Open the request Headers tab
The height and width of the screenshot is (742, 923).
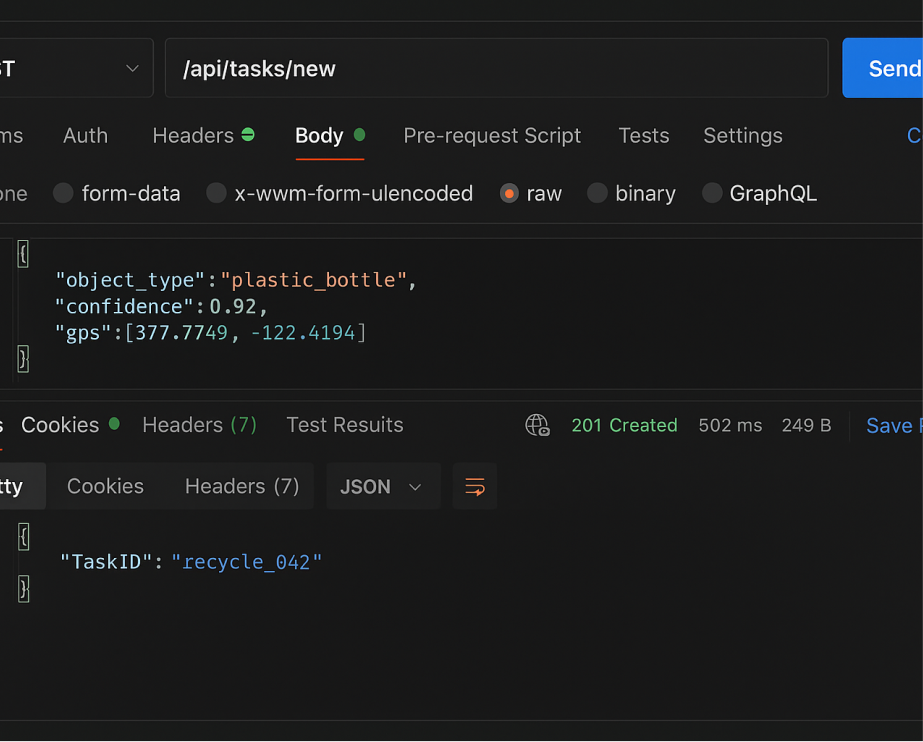pos(193,136)
